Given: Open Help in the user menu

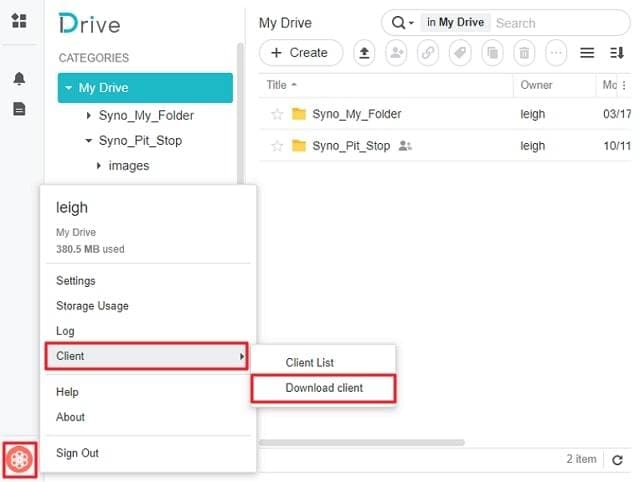Looking at the screenshot, I should click(67, 392).
